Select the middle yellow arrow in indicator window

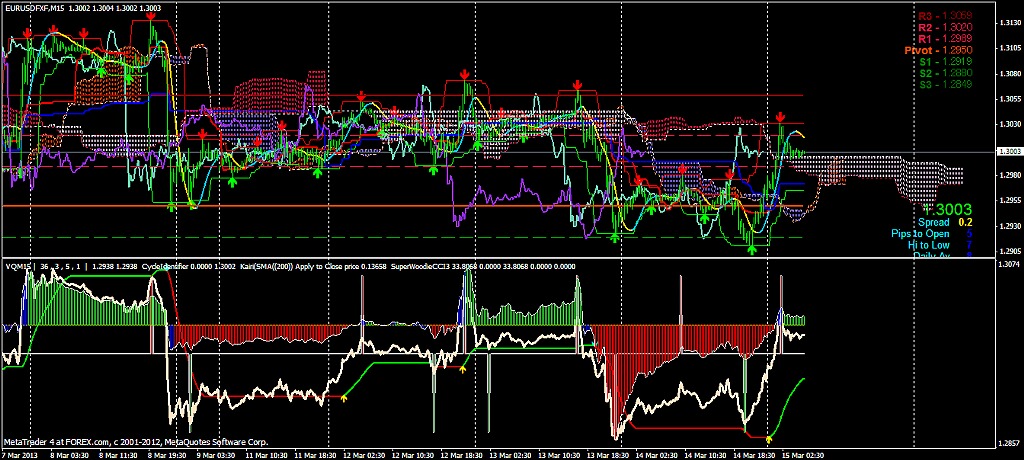[x=462, y=369]
